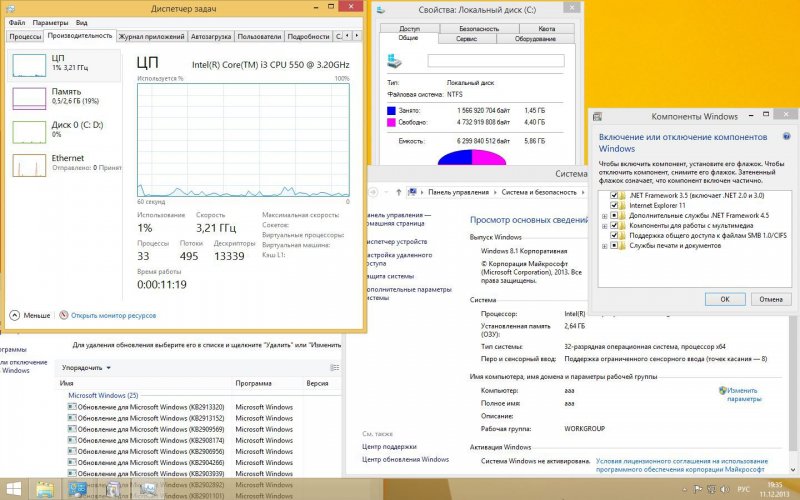Image resolution: width=800 pixels, height=500 pixels.
Task: Open the Упорядочить dropdown
Action: (86, 367)
